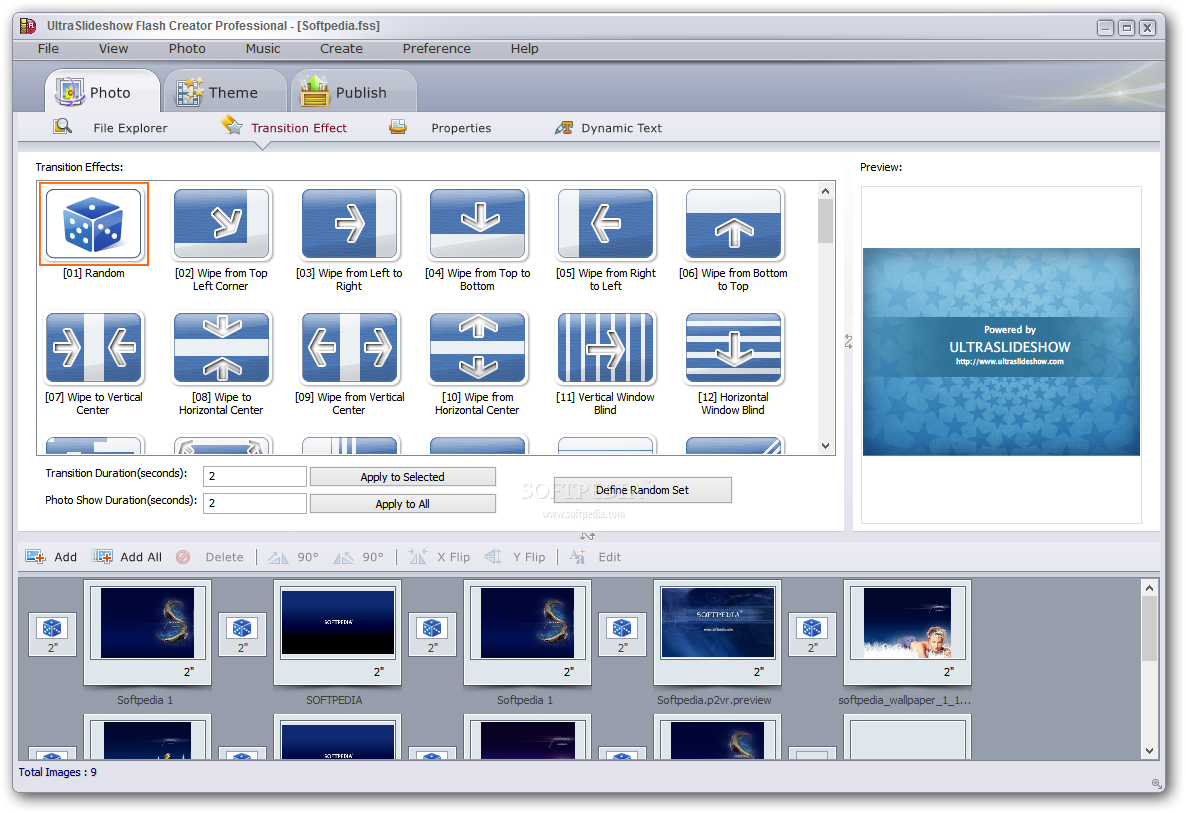This screenshot has width=1186, height=813.
Task: Choose Wipe from Vertical Center effect
Action: [x=349, y=348]
